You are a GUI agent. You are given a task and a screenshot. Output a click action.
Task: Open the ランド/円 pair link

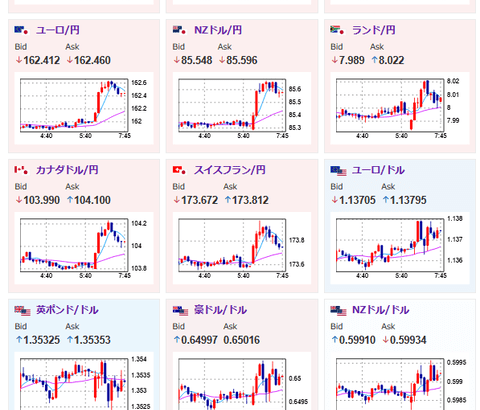374,30
